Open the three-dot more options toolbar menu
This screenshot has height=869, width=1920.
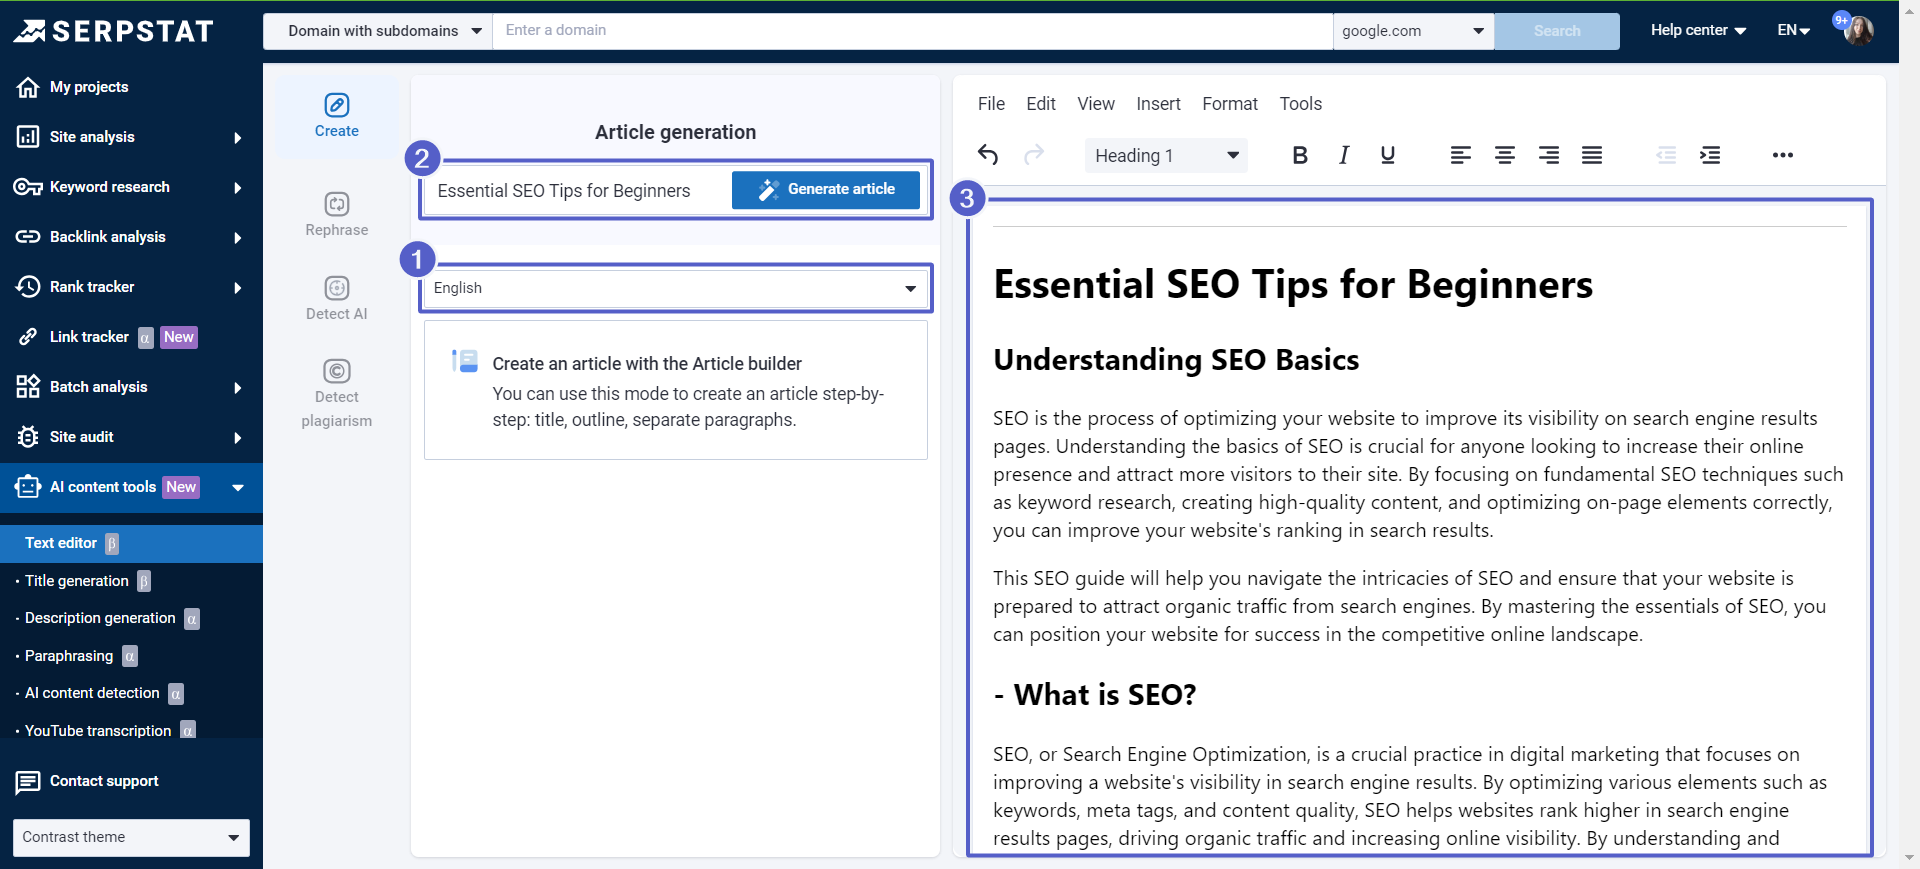[x=1782, y=155]
